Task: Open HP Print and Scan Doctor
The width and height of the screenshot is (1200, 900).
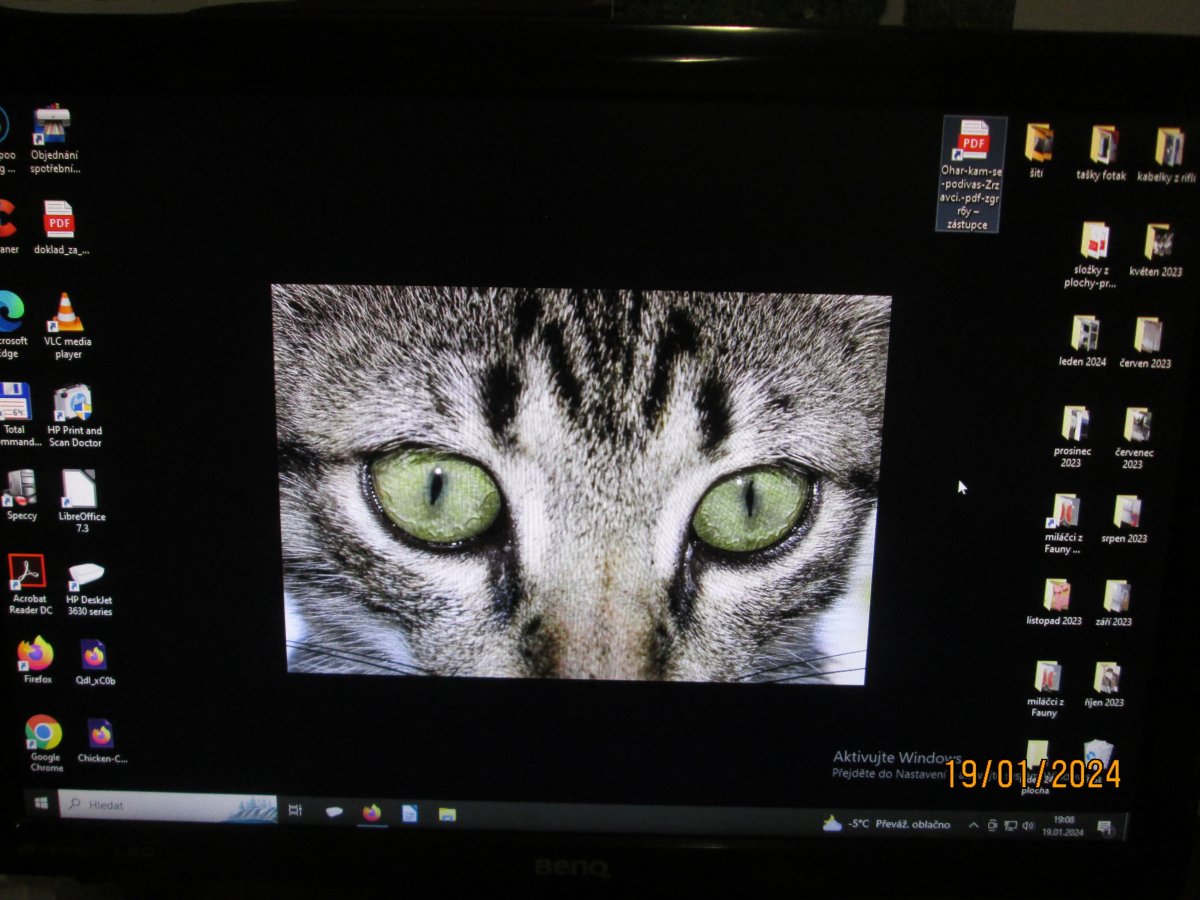Action: click(73, 404)
